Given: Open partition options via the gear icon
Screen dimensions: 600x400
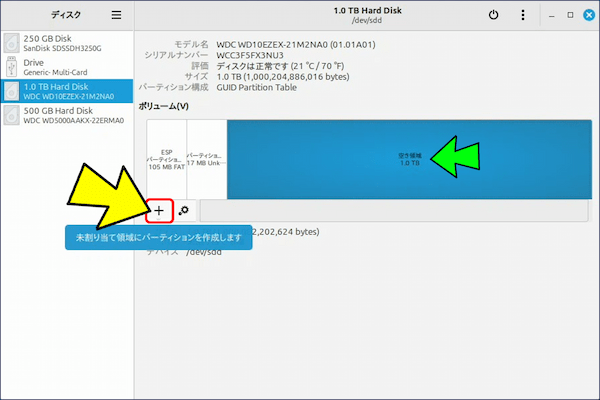Looking at the screenshot, I should tap(183, 211).
